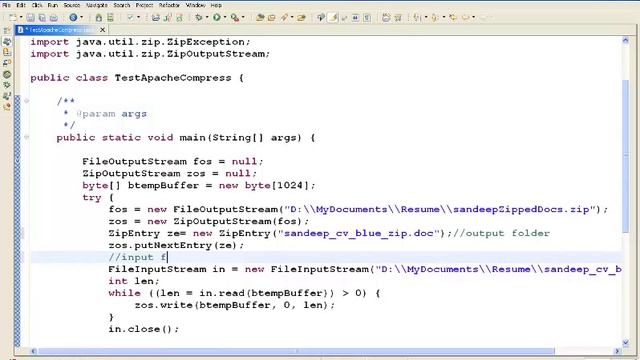The height and width of the screenshot is (360, 640).
Task: Click the line 'zos.putNextEntry(ze);'
Action: point(176,245)
